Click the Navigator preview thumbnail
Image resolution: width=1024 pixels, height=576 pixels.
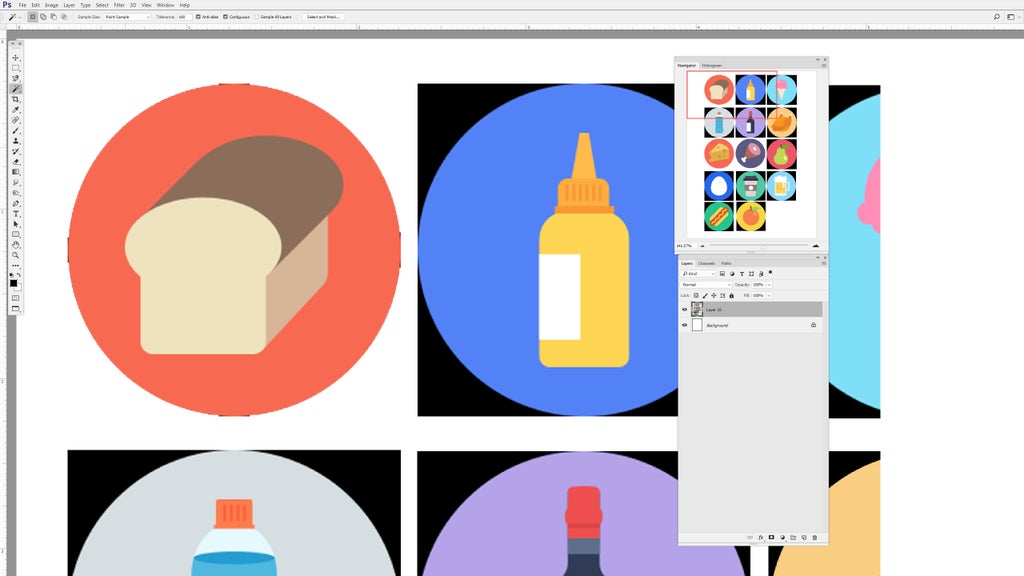750,153
